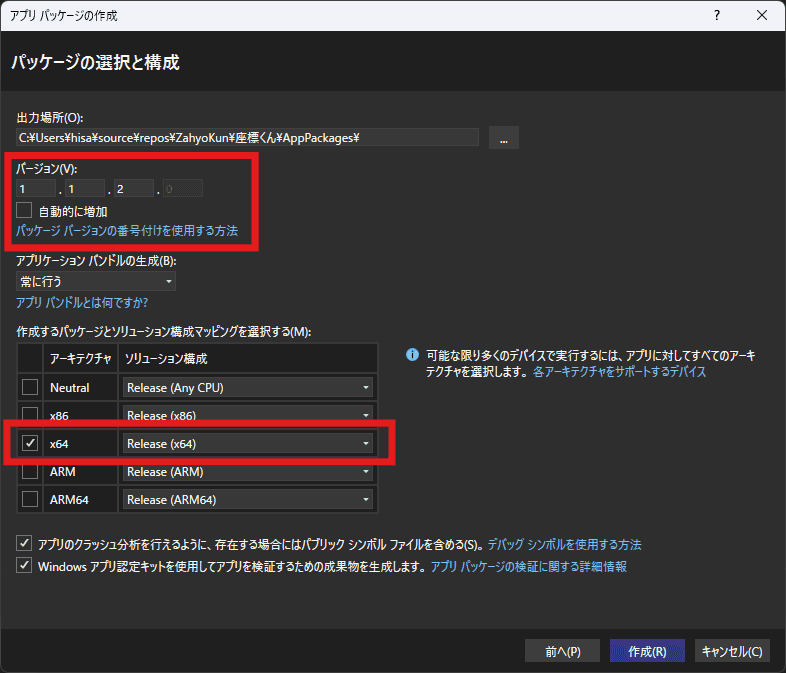Open the アプリ バンドルとは何ですか? link
This screenshot has height=673, width=786.
click(82, 302)
